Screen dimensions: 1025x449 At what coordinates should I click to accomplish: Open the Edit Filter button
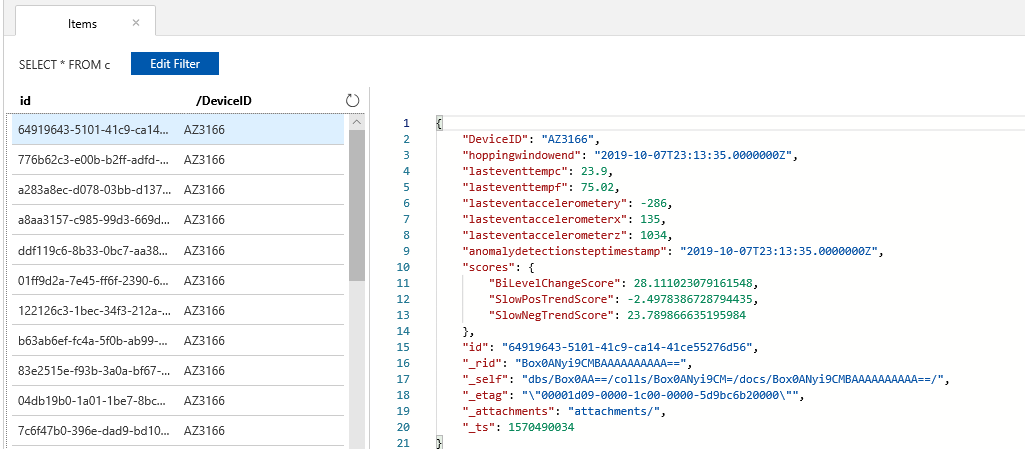coord(175,63)
